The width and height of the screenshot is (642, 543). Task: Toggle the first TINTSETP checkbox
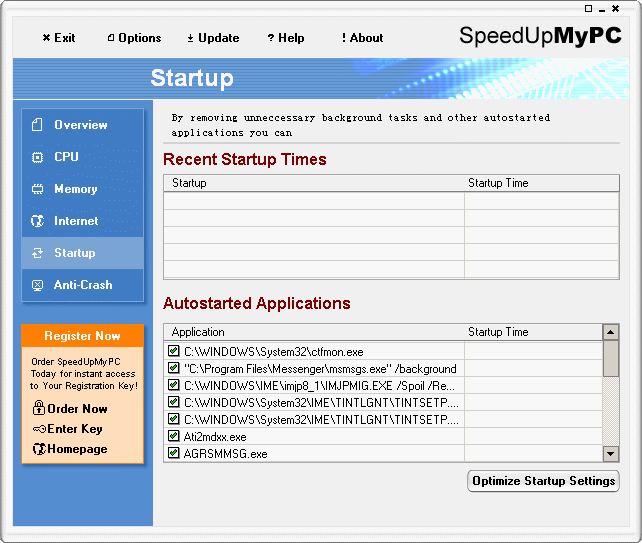(174, 402)
